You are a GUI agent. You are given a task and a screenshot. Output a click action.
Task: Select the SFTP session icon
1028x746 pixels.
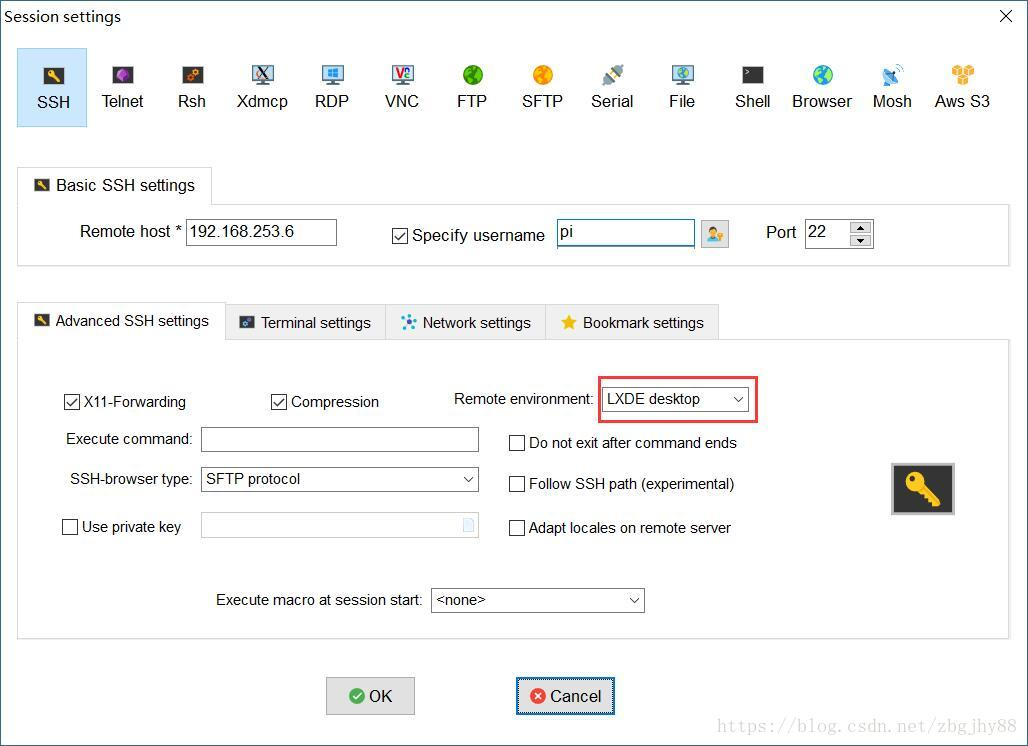[x=542, y=87]
